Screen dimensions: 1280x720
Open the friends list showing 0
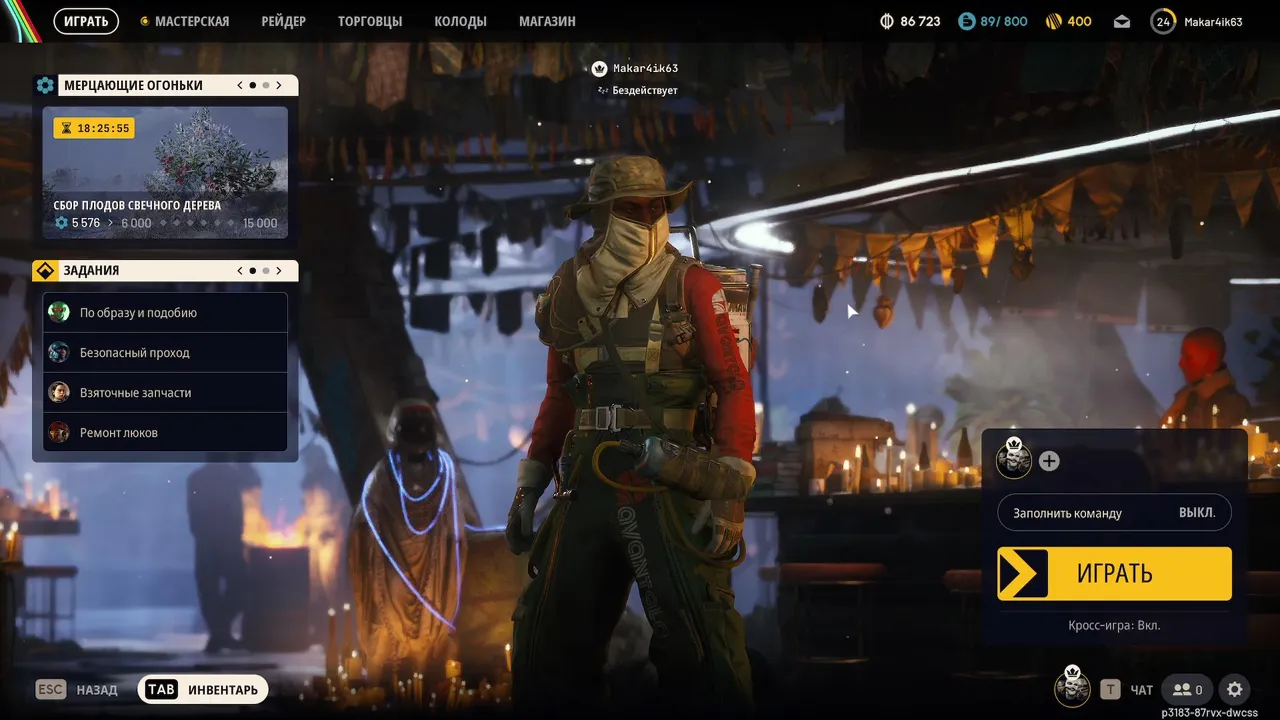click(x=1188, y=689)
